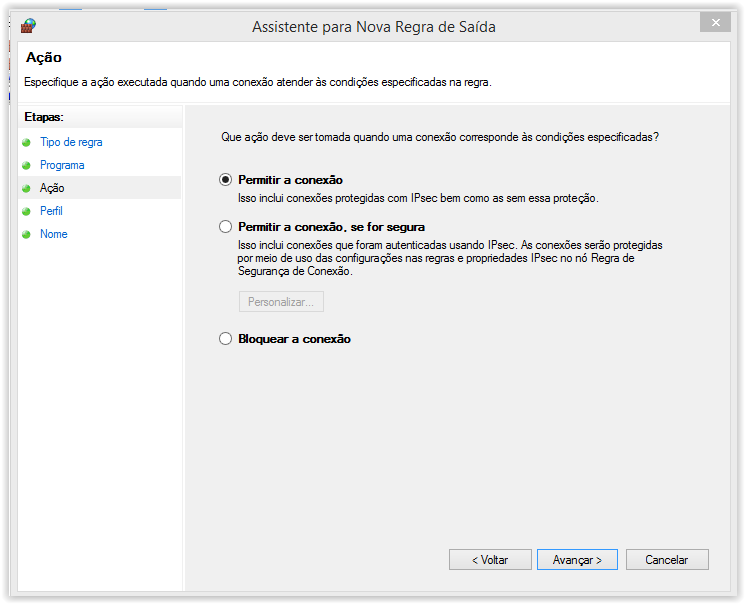This screenshot has width=745, height=604.
Task: Open the 'Nome' step in sidebar
Action: click(54, 234)
